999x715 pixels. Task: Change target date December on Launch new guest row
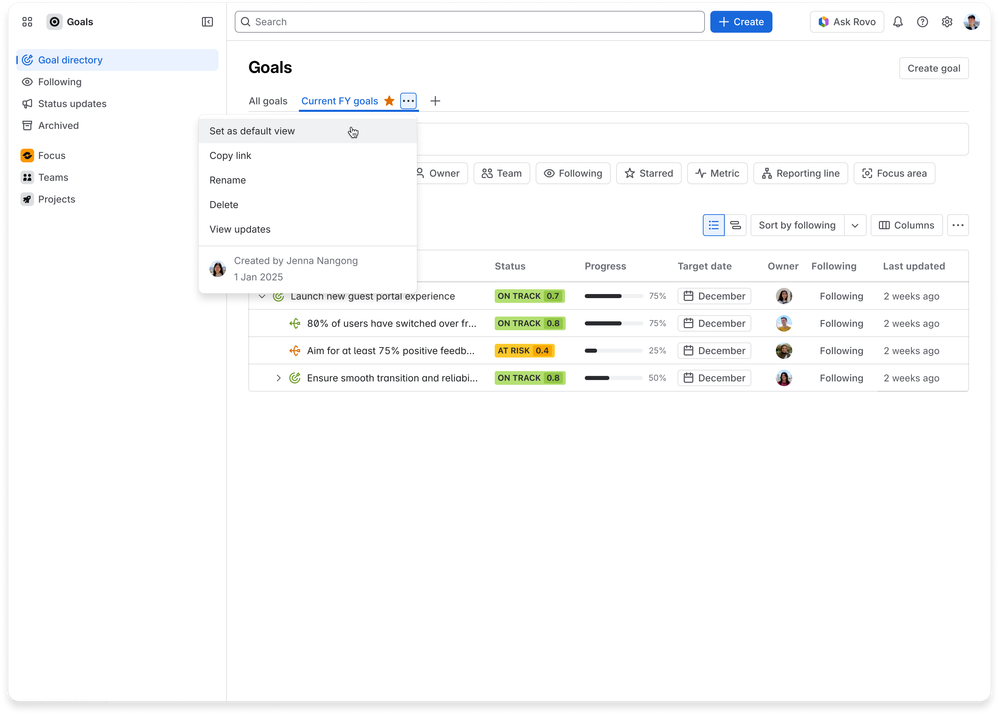coord(714,296)
